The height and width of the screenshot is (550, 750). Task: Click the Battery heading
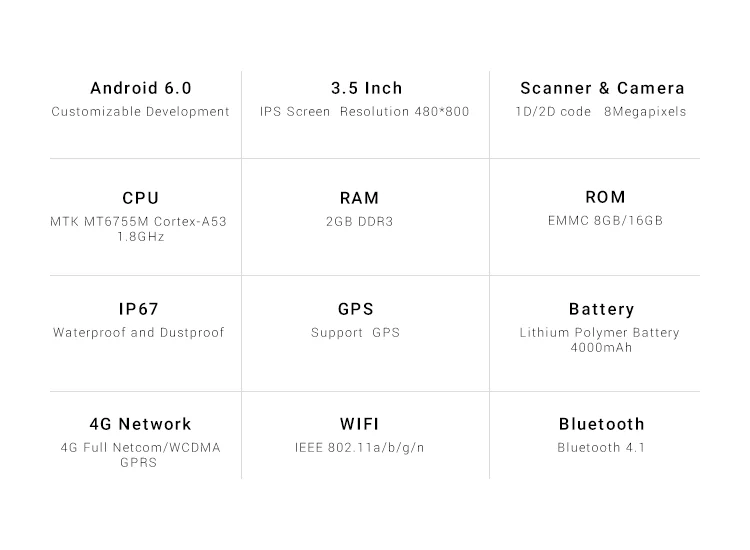(x=601, y=309)
